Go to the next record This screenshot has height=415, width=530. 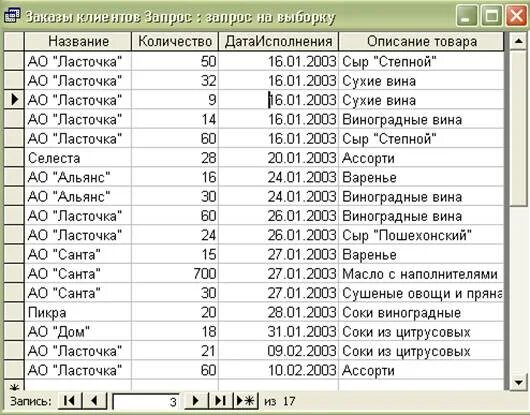(196, 401)
